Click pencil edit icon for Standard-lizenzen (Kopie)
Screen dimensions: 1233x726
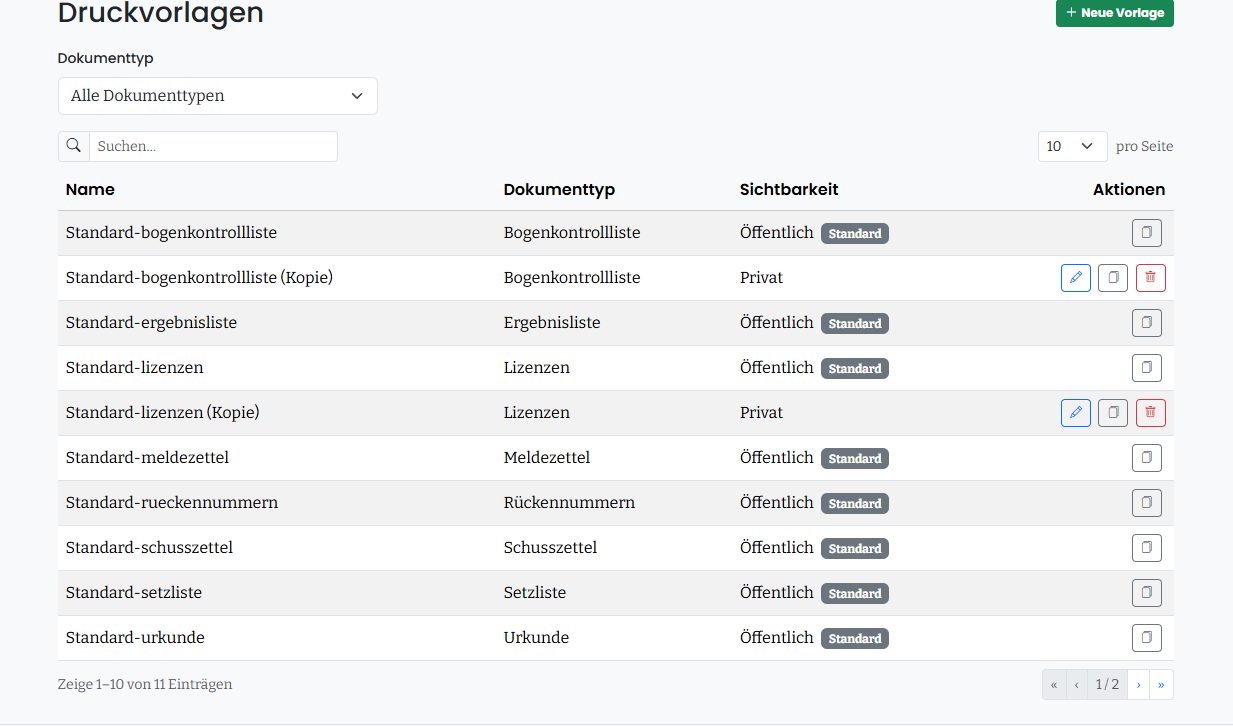[1076, 413]
